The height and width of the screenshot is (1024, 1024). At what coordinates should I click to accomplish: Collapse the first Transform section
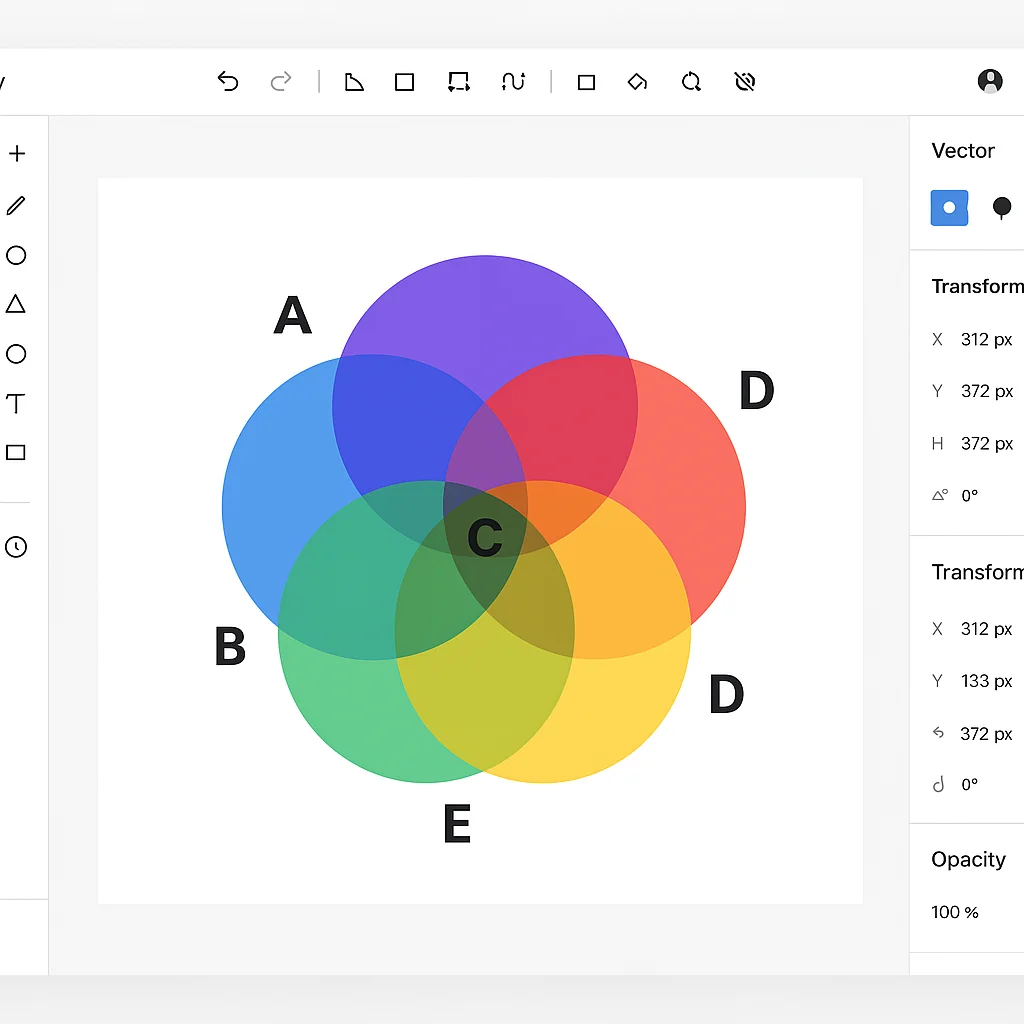(x=978, y=286)
